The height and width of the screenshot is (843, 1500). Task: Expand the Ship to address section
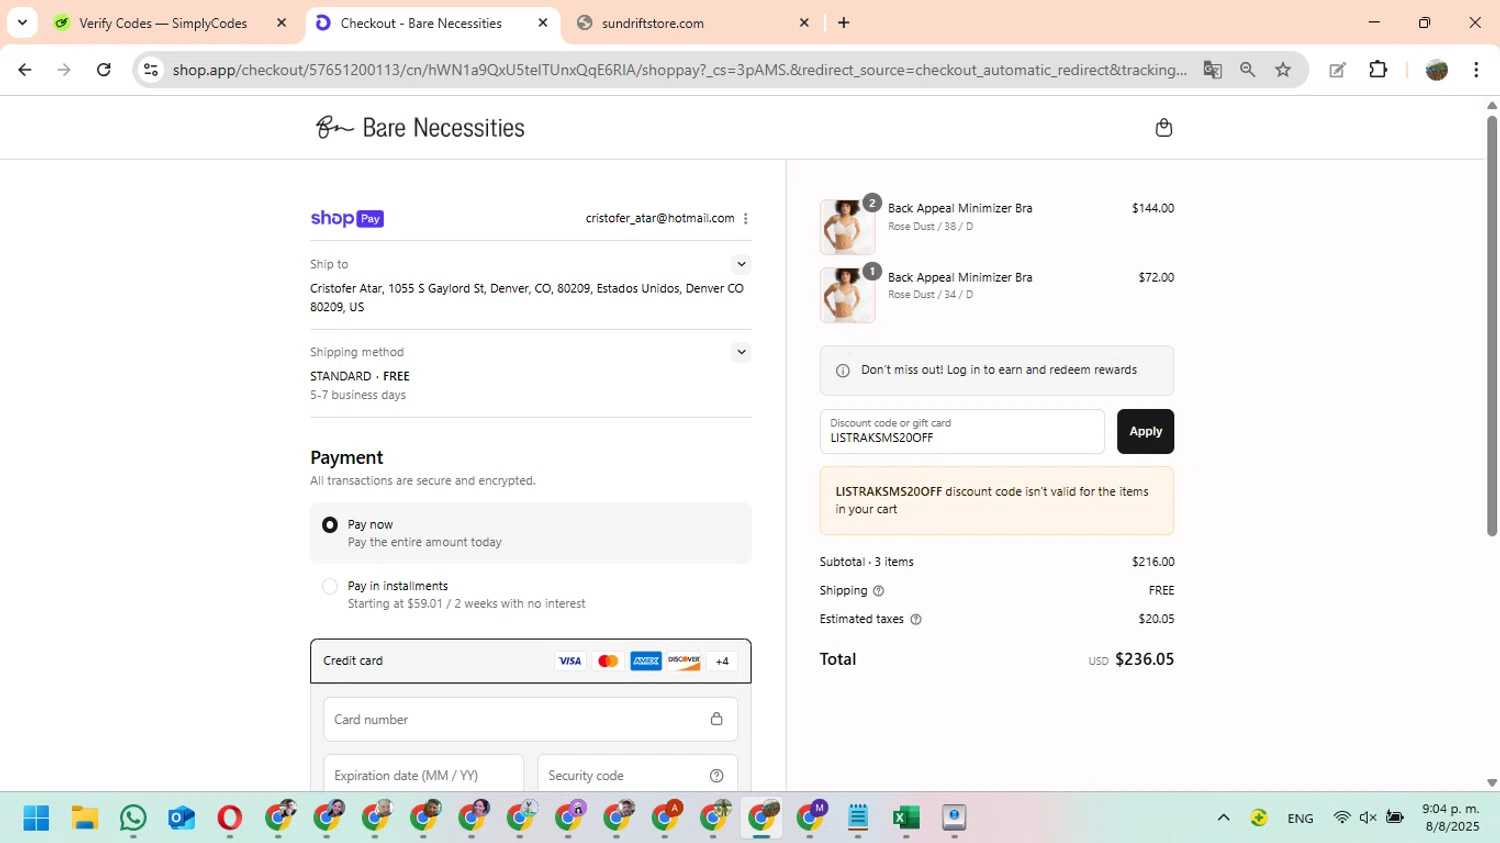click(741, 265)
